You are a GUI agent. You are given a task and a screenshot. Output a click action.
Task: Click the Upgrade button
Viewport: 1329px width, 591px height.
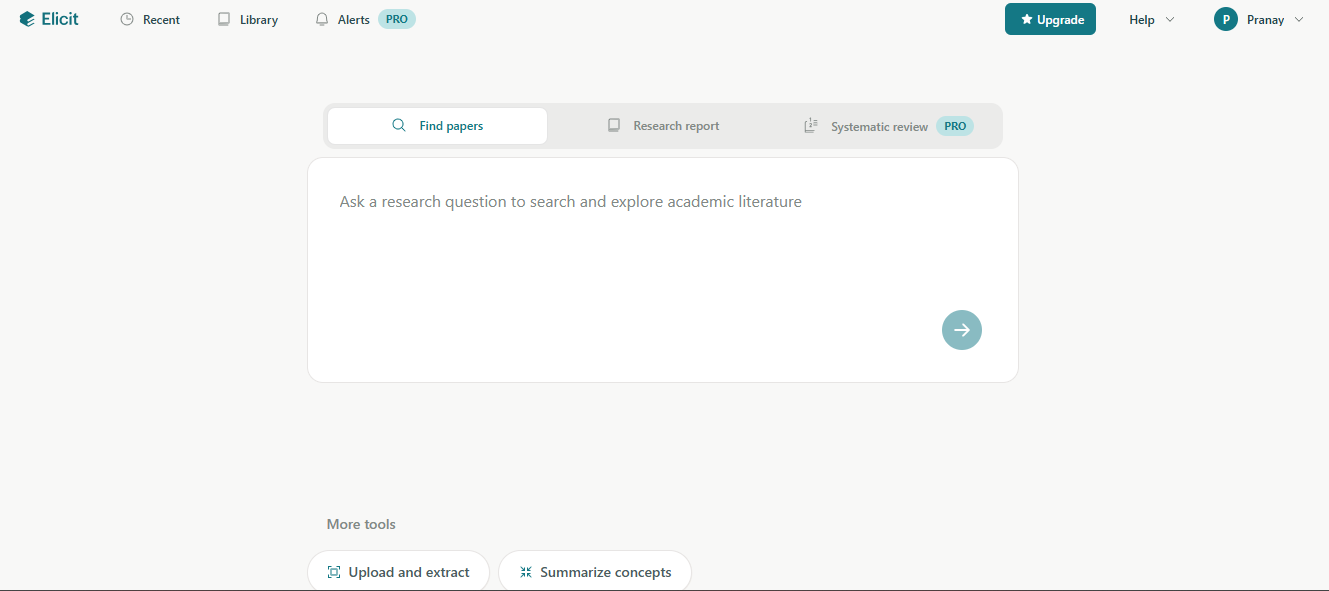pos(1050,19)
